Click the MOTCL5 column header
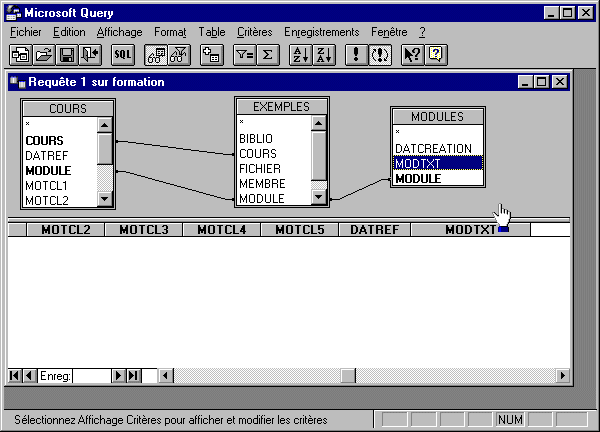The image size is (600, 432). click(x=300, y=230)
